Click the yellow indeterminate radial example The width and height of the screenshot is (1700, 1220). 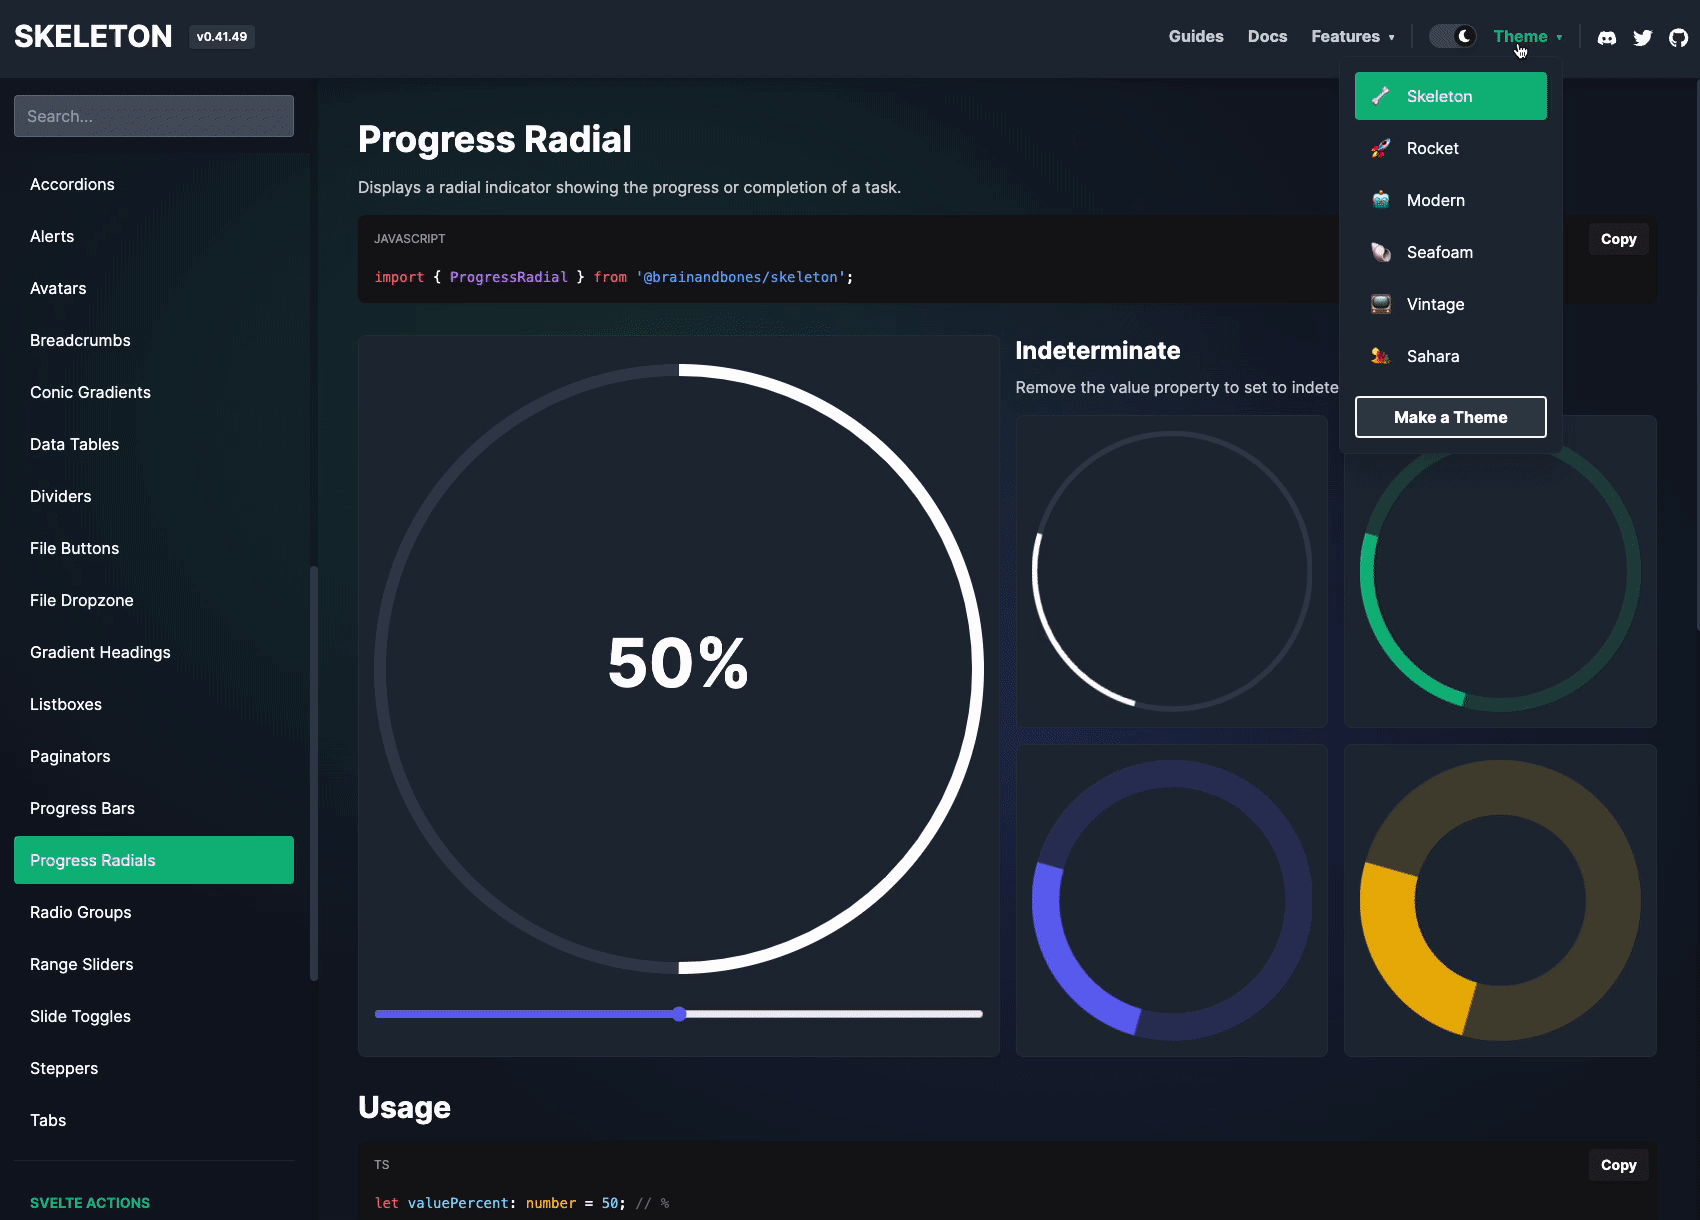(1500, 900)
